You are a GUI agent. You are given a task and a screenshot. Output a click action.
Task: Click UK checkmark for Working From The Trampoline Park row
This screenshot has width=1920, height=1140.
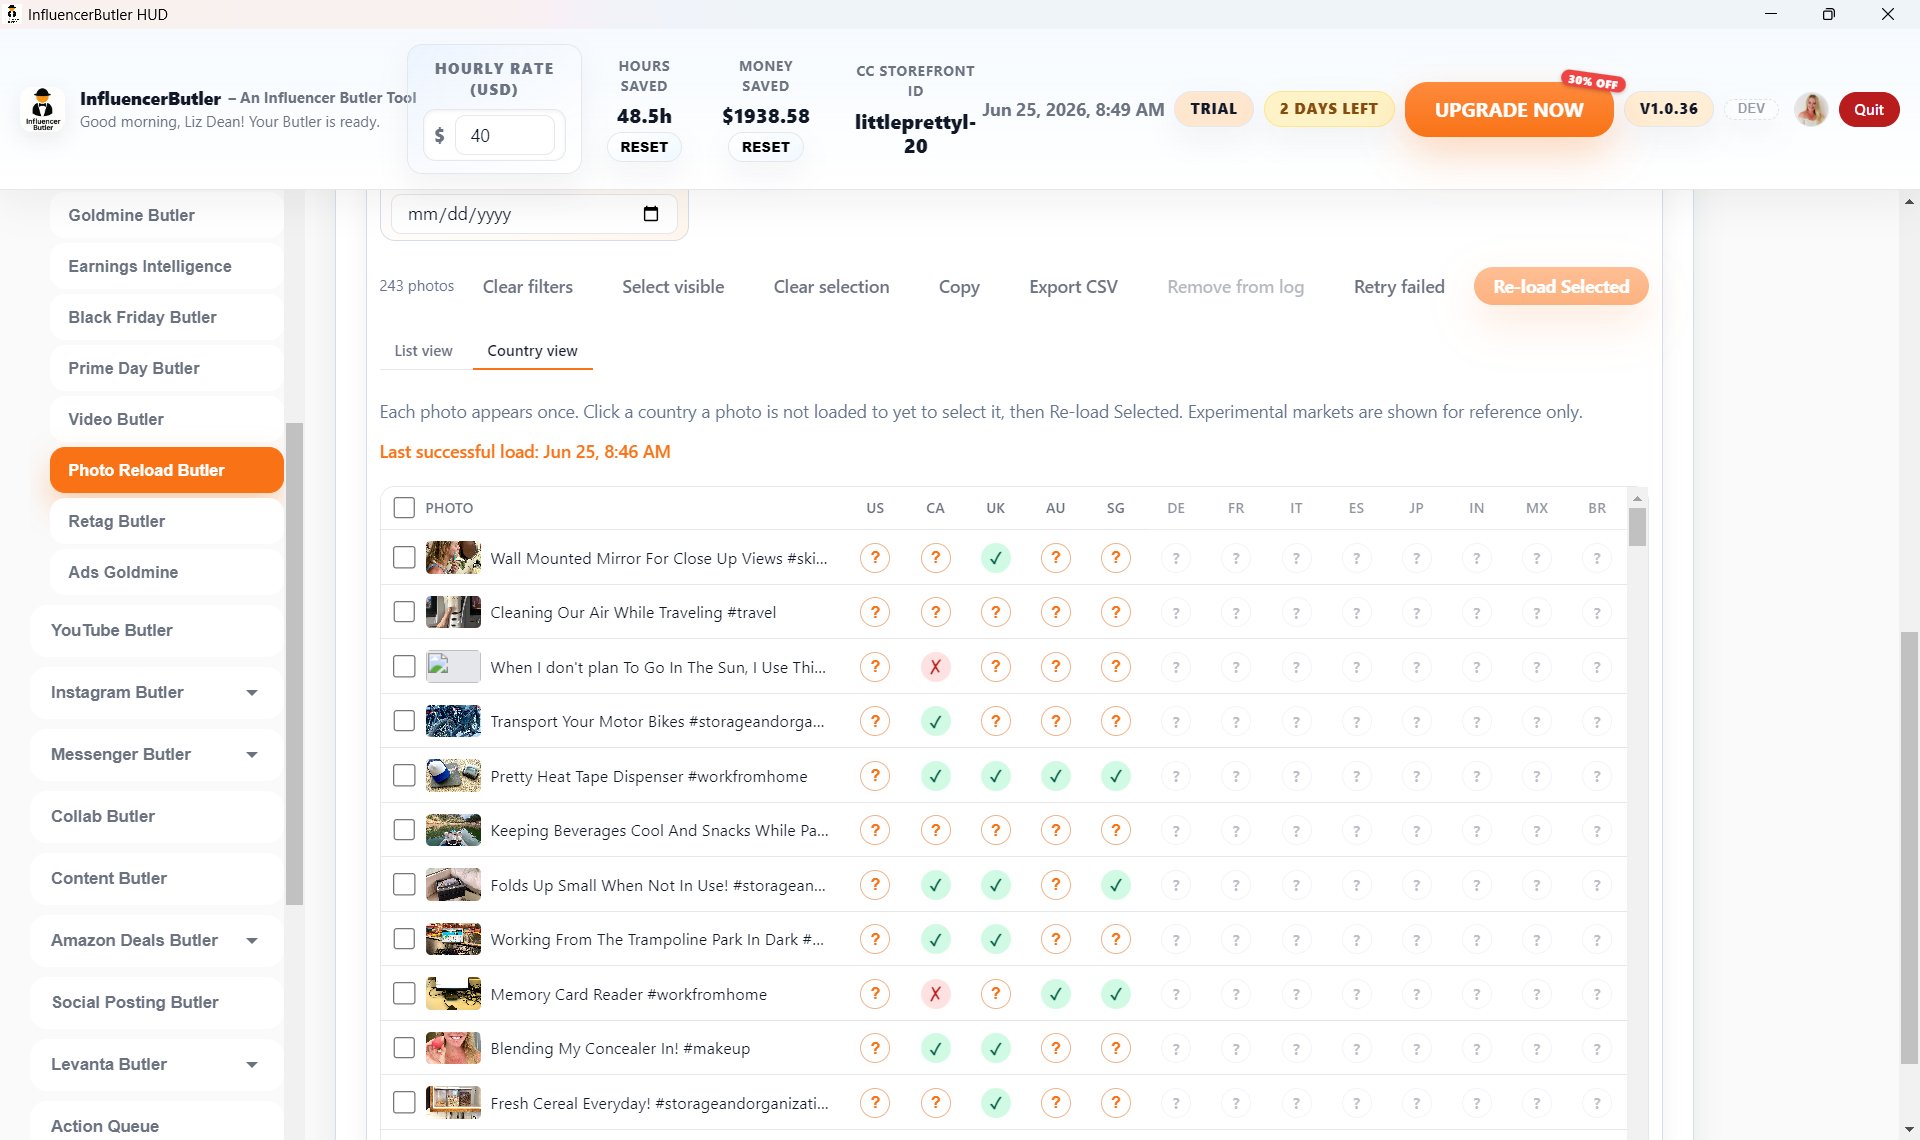click(995, 939)
